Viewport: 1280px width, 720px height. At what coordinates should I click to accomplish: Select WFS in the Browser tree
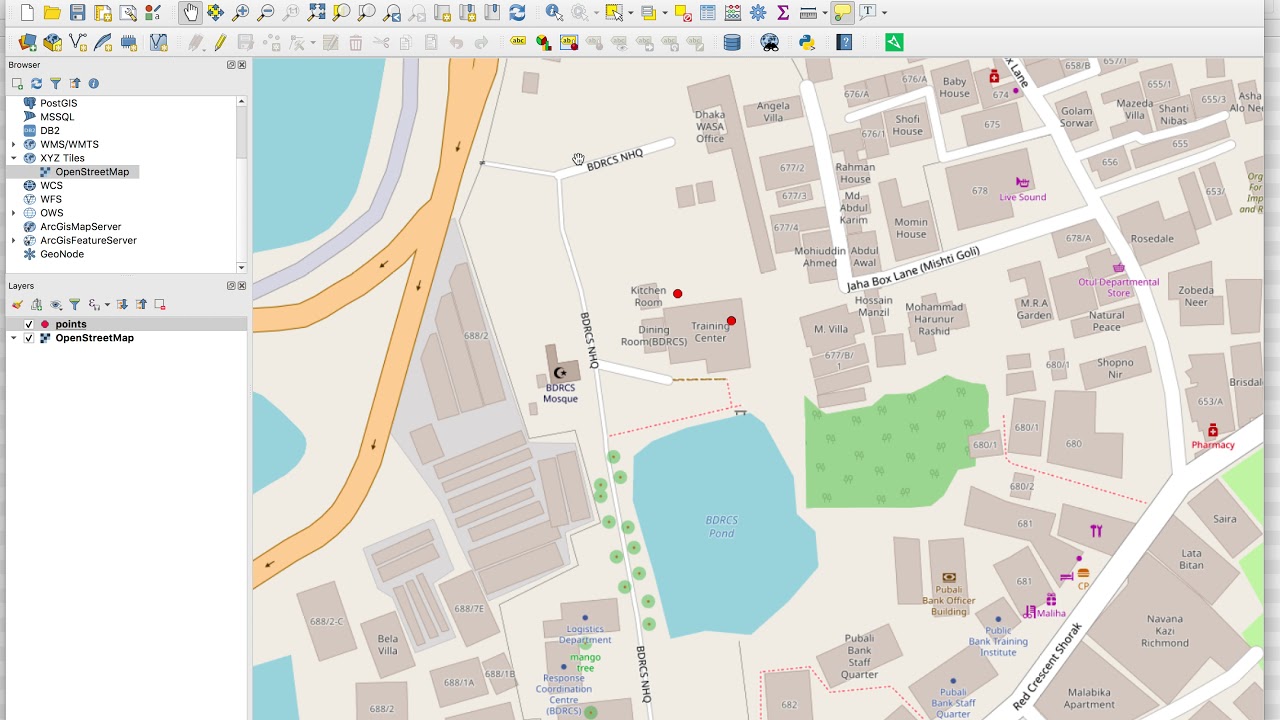(x=51, y=199)
